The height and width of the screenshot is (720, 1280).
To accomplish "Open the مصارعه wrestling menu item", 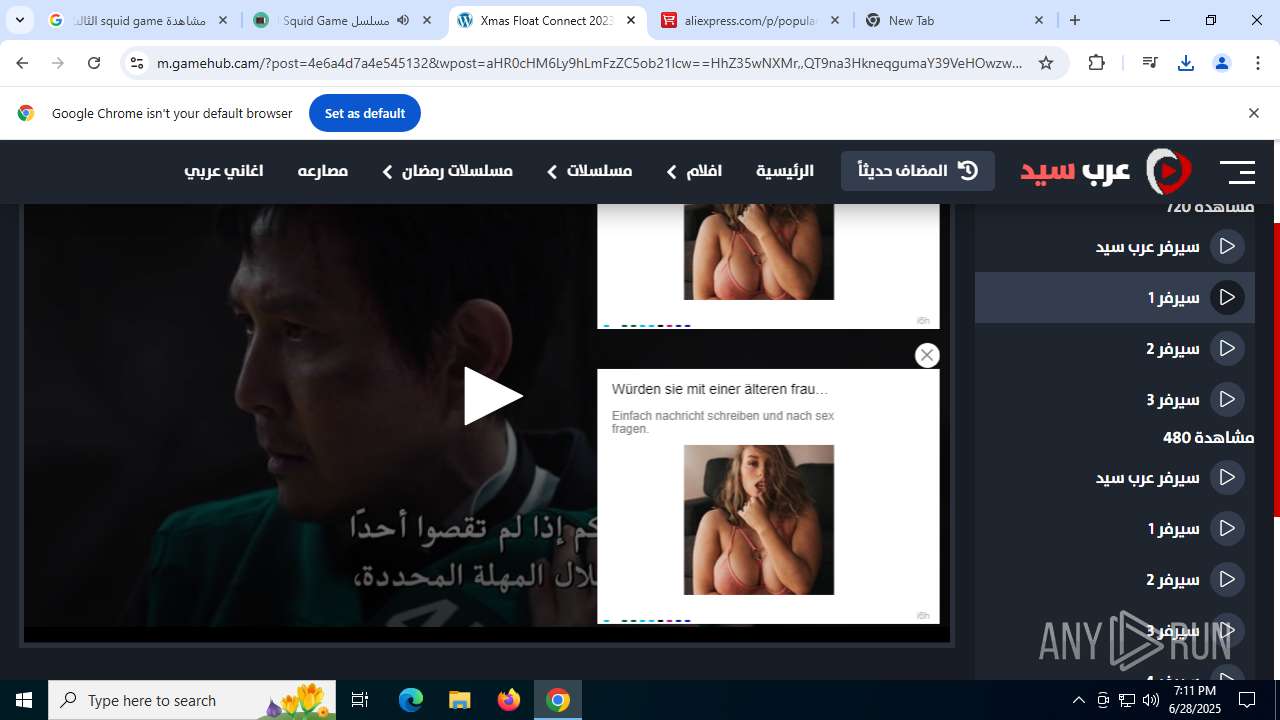I will click(x=323, y=171).
